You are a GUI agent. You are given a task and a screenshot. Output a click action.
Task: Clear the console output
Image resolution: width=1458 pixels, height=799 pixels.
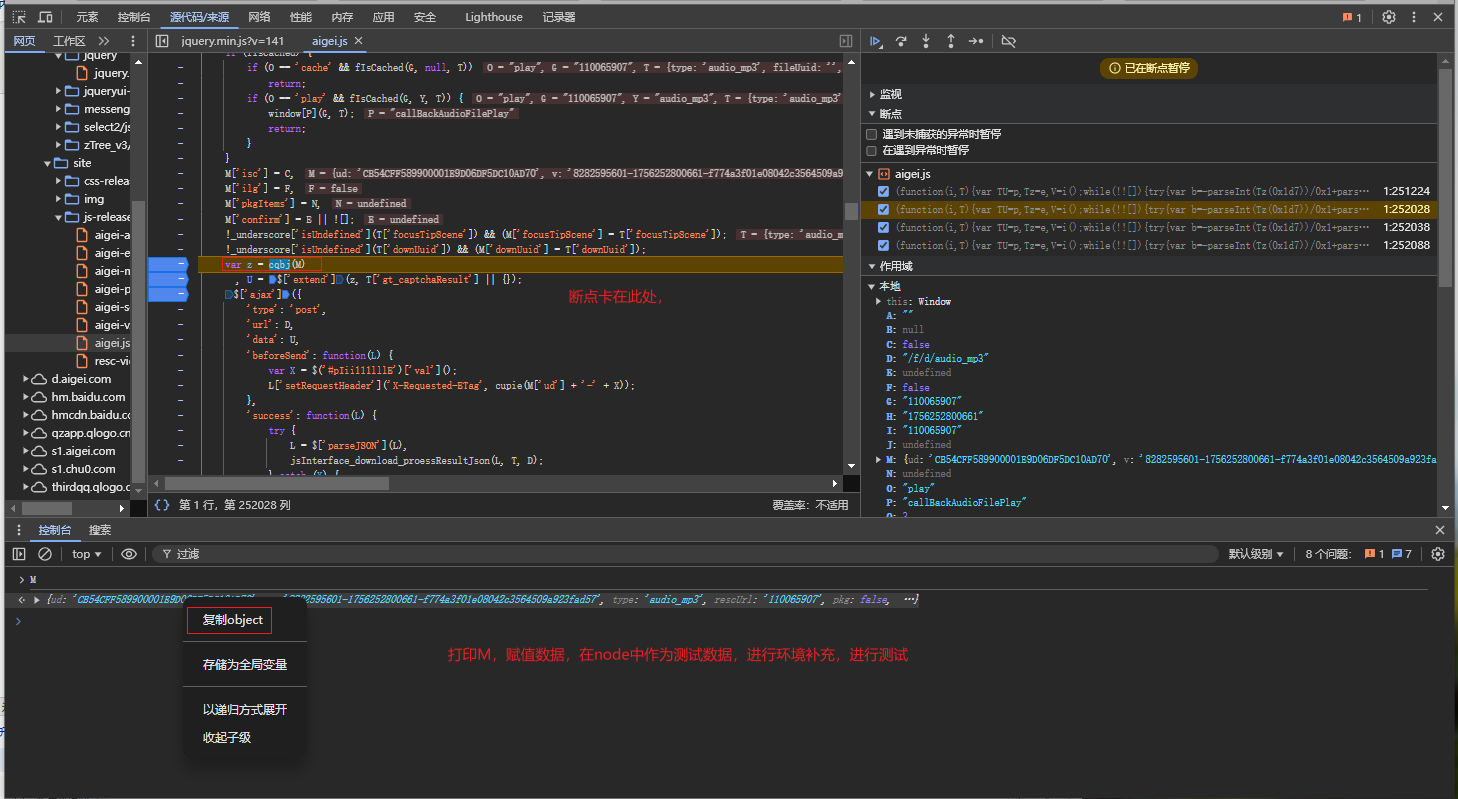coord(45,554)
